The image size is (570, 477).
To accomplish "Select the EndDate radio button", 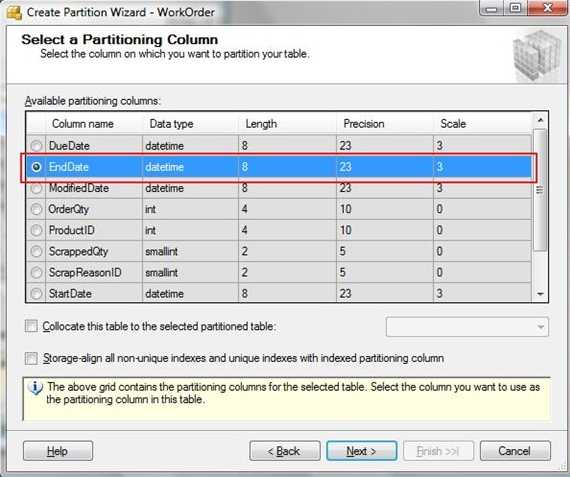I will (36, 167).
